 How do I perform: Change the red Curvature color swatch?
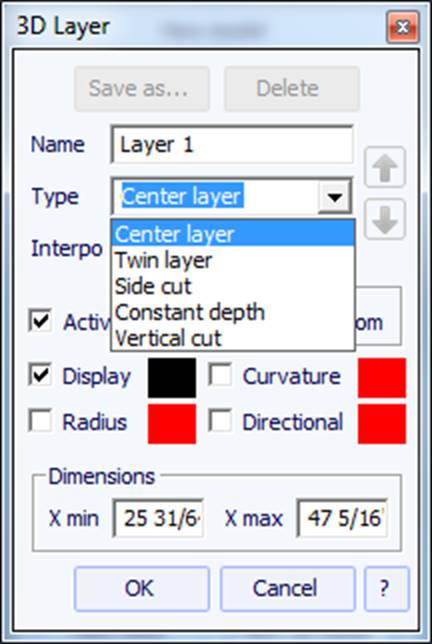tap(382, 378)
